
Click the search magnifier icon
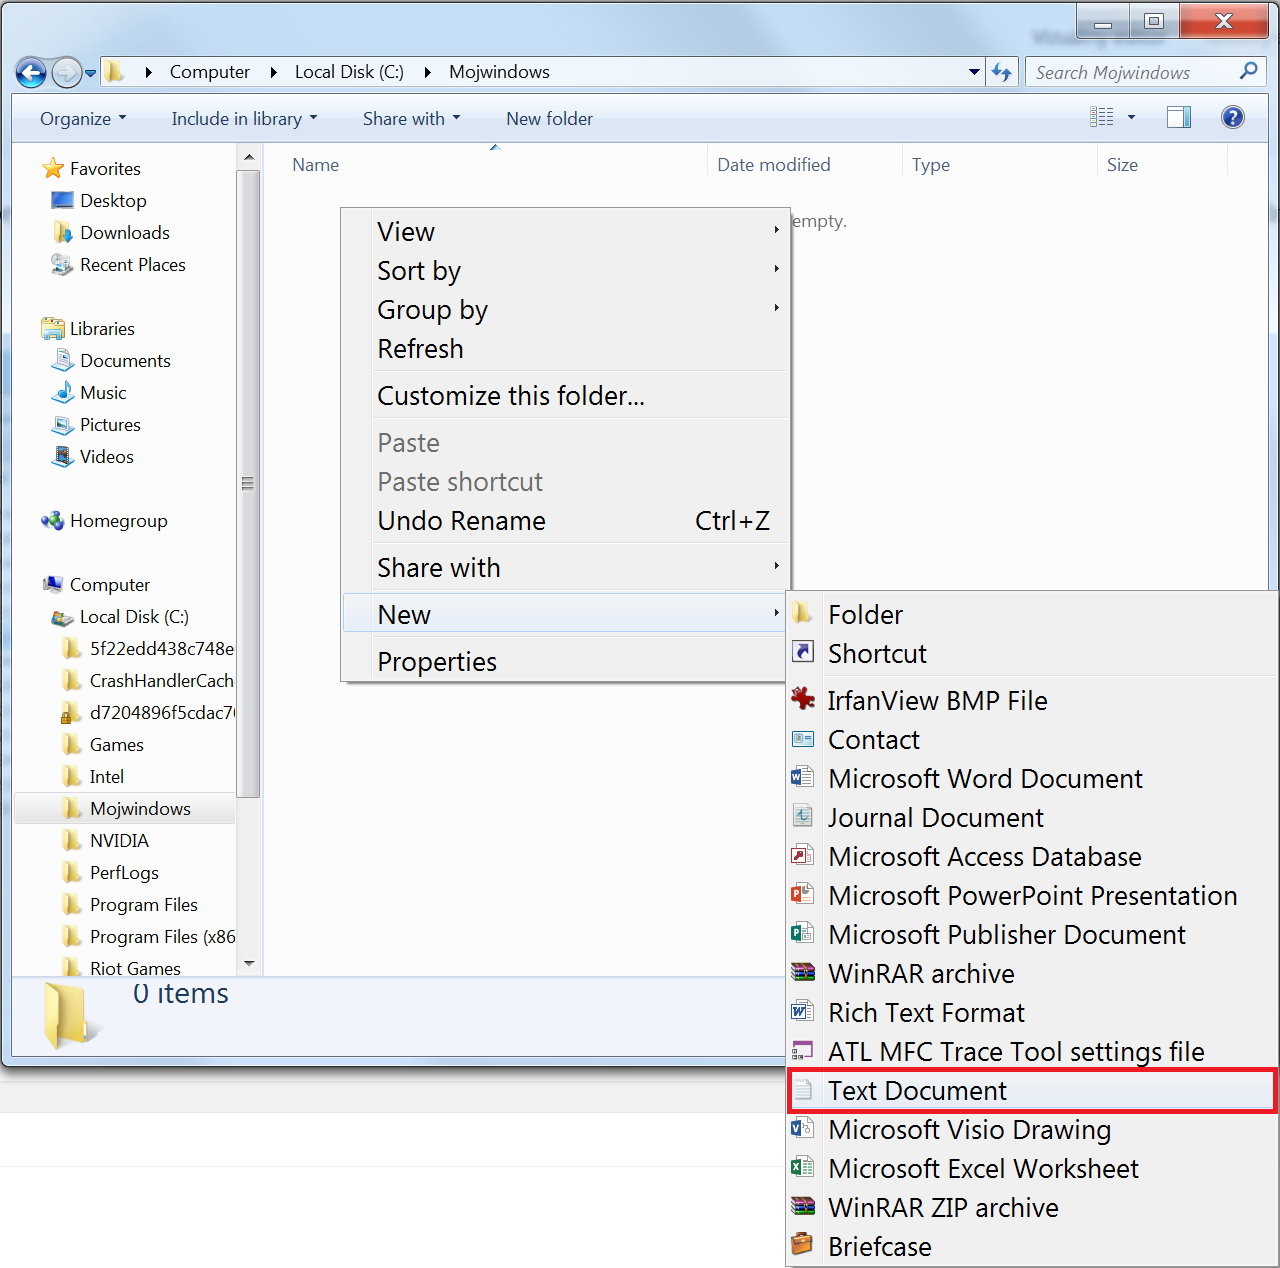(x=1248, y=71)
